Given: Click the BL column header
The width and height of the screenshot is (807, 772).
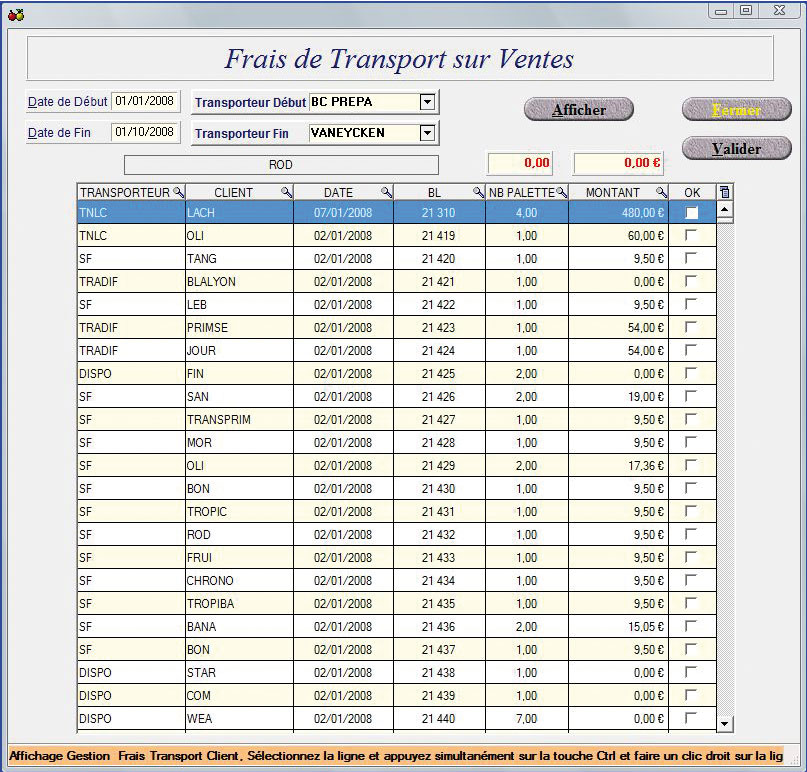Looking at the screenshot, I should [x=434, y=192].
